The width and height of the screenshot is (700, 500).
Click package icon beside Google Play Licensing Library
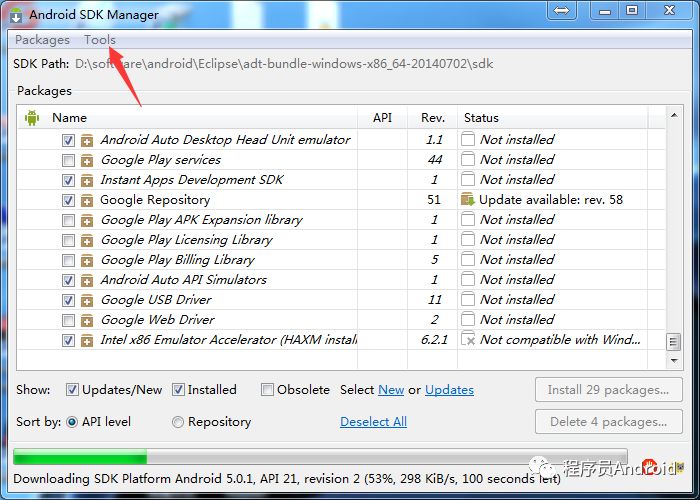(x=87, y=241)
